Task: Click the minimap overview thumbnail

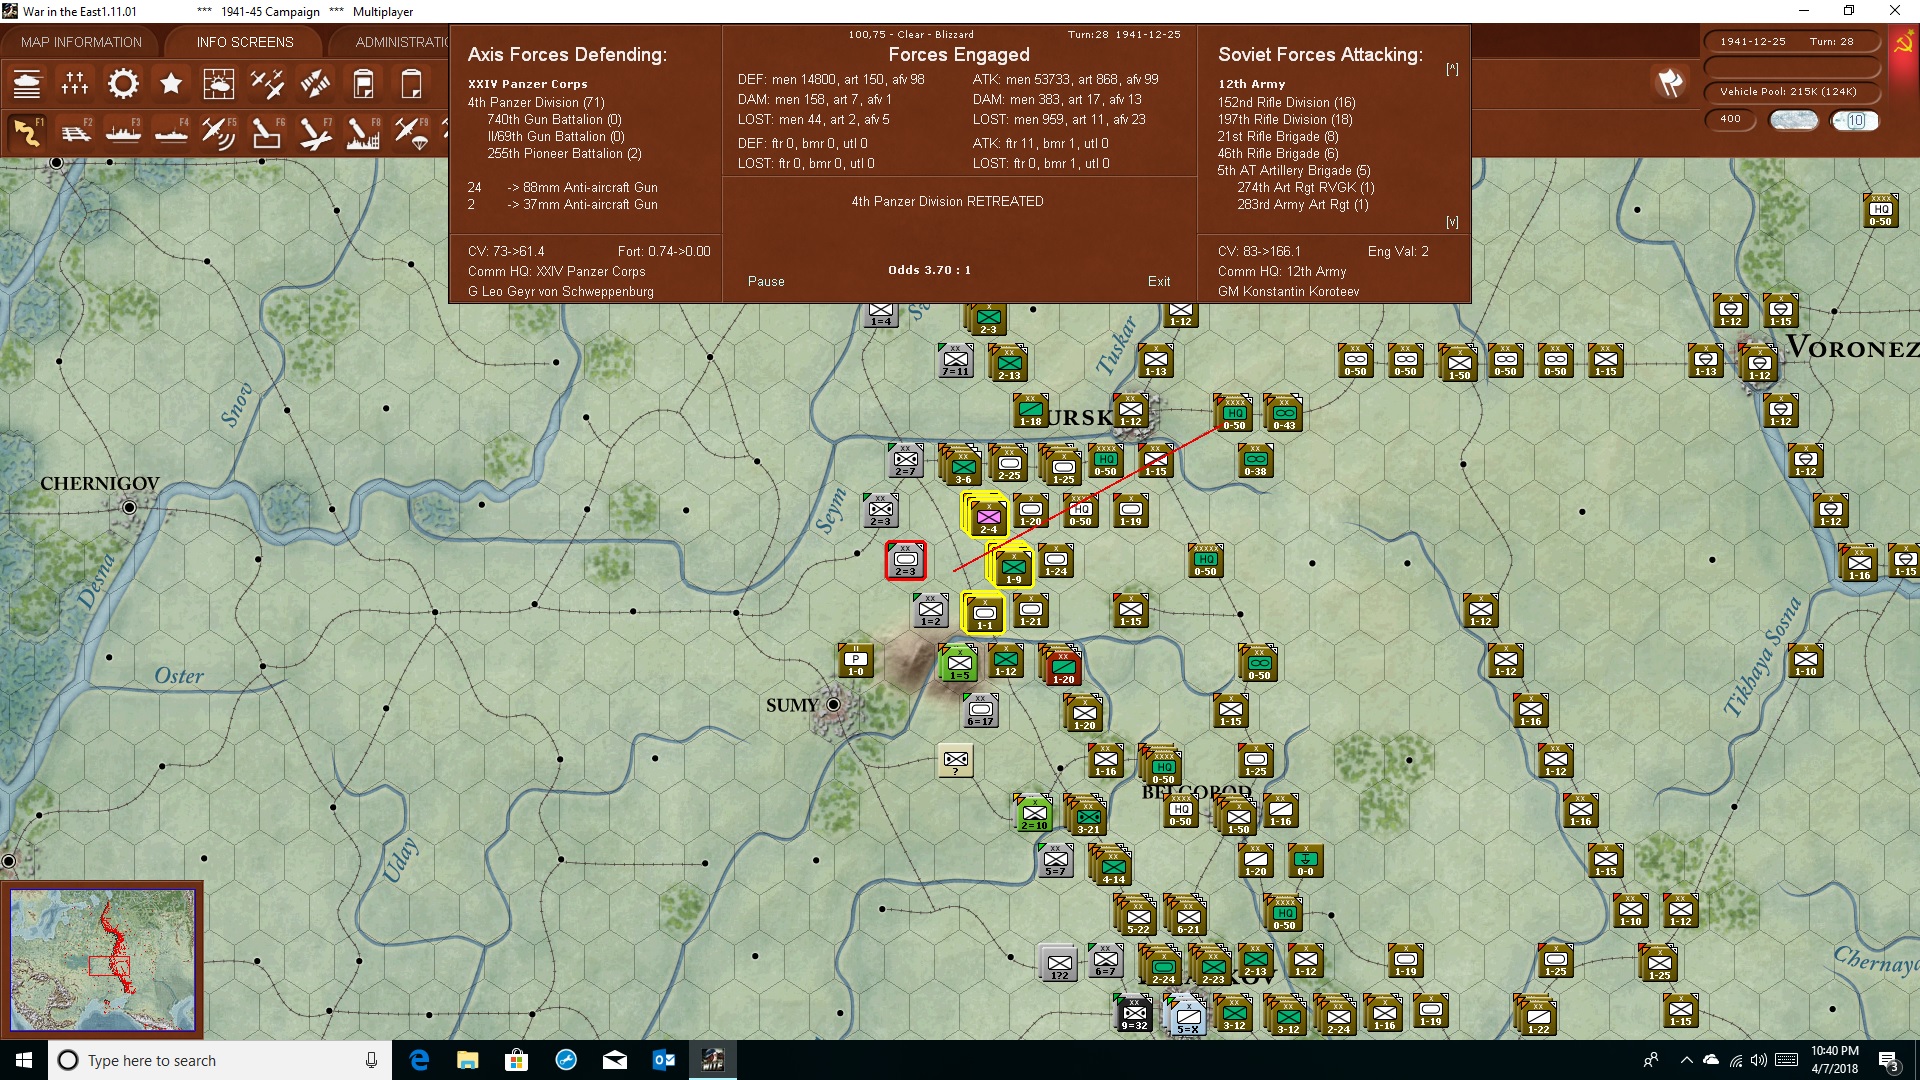Action: click(102, 960)
